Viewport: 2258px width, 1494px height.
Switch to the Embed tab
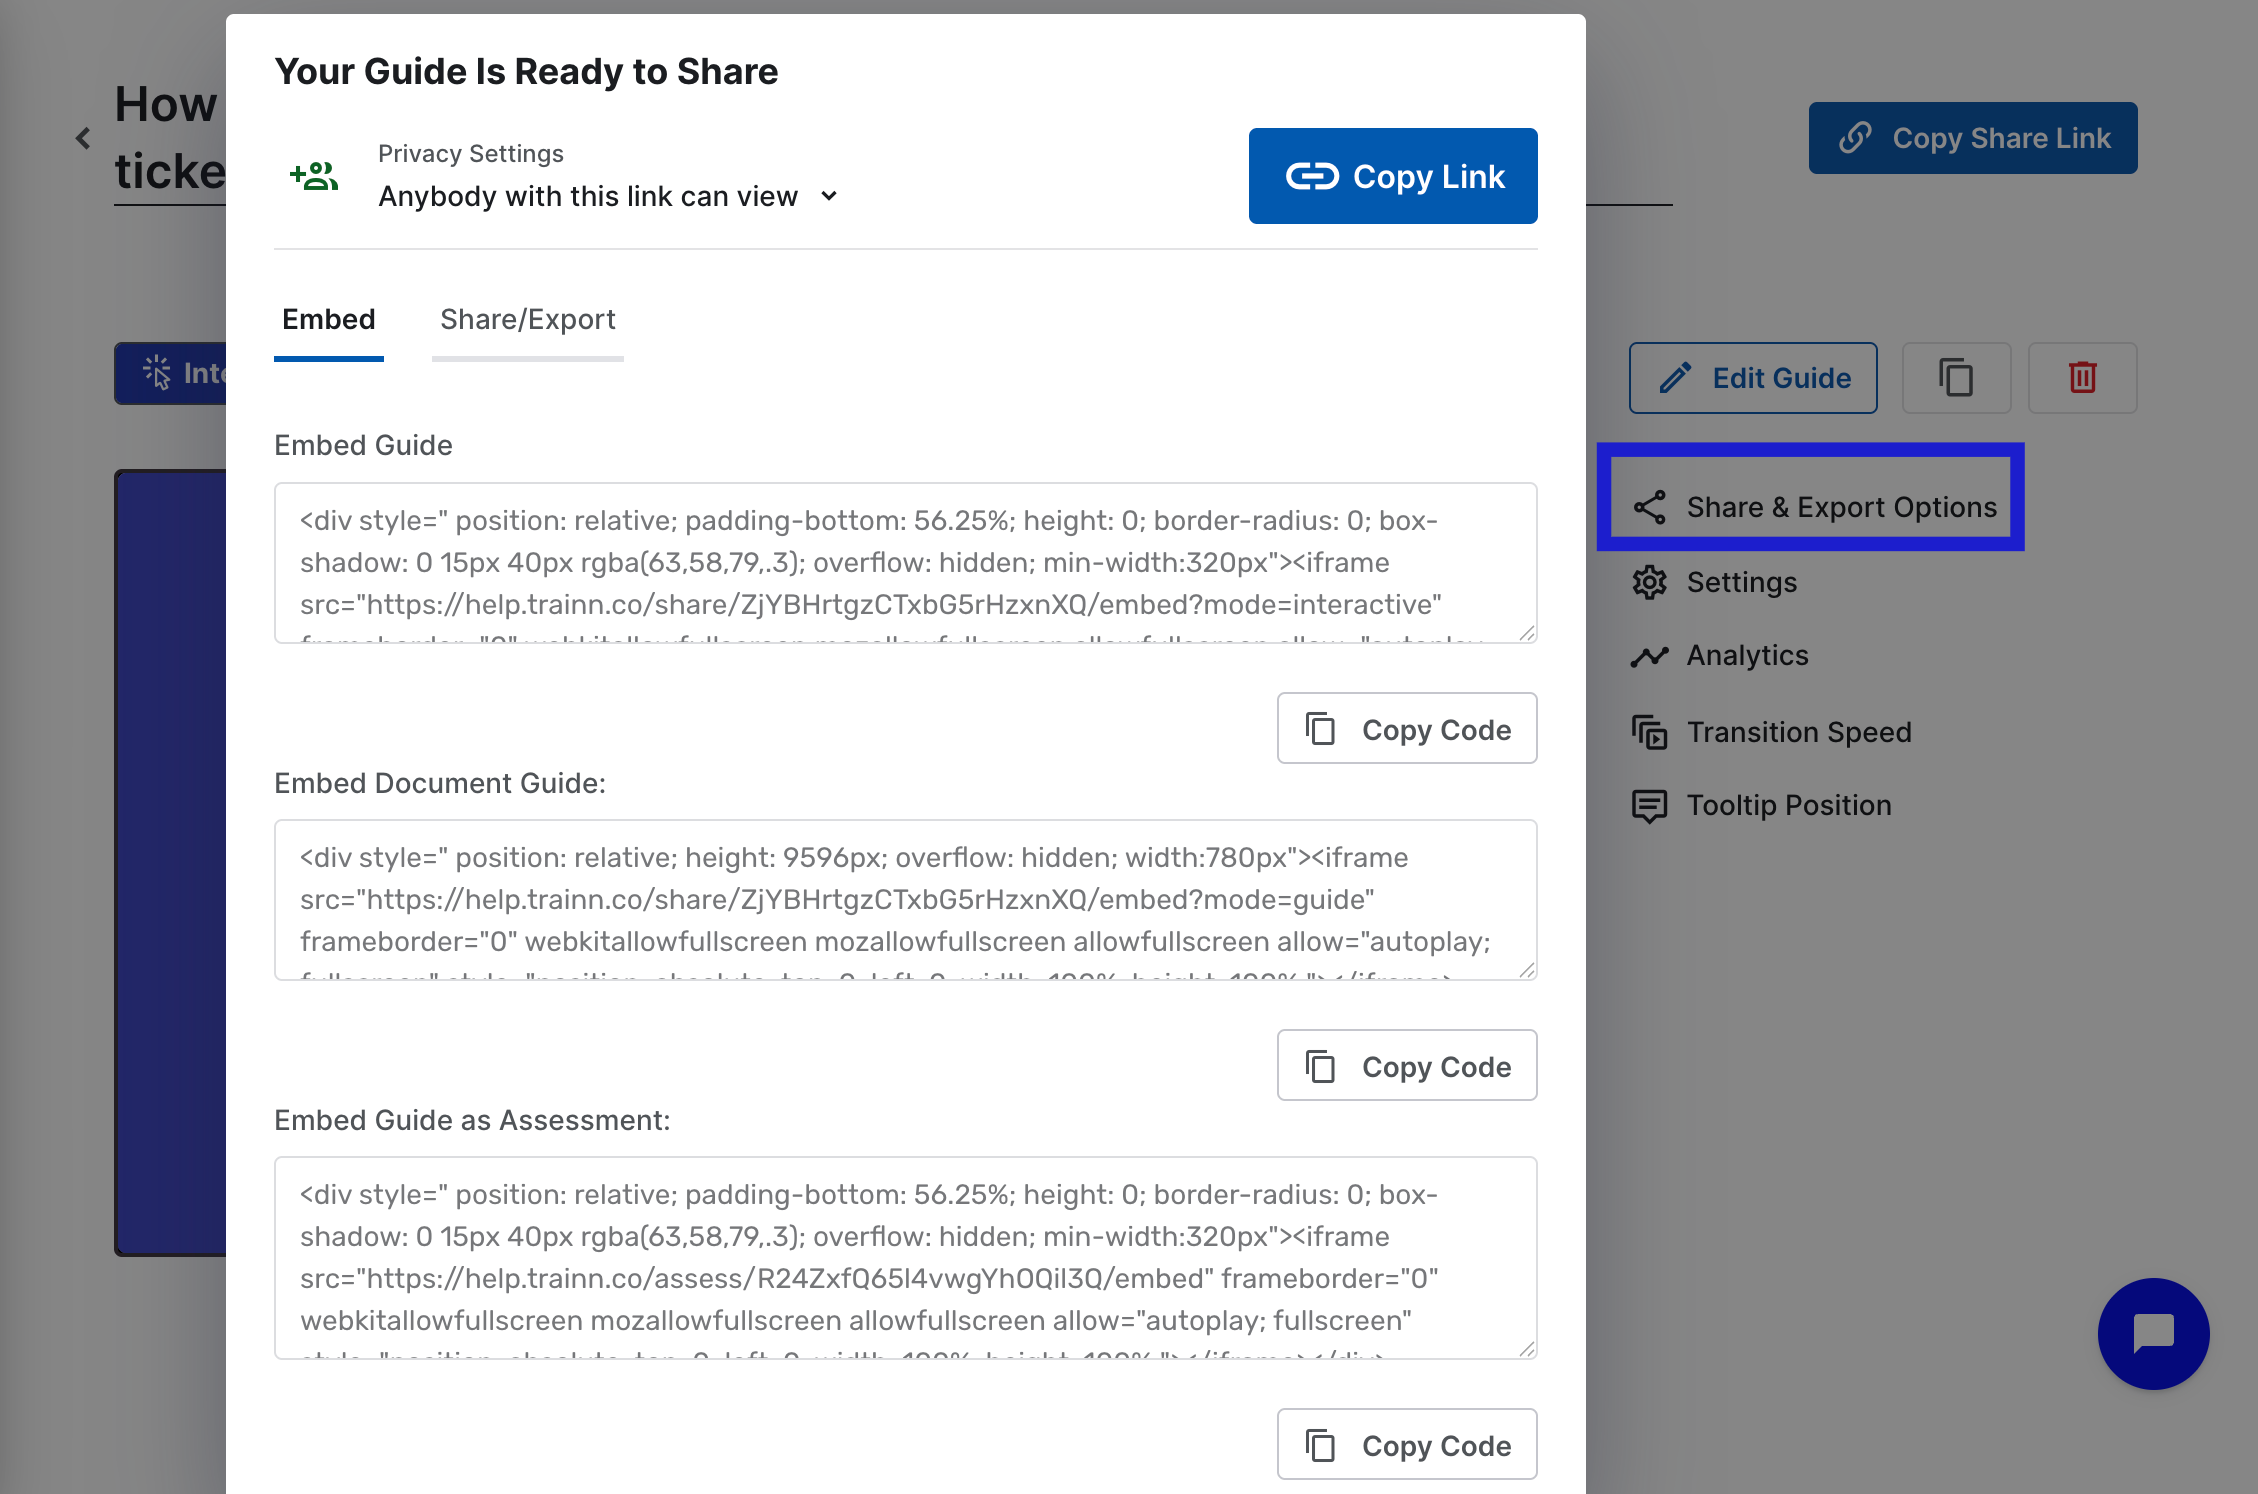click(x=329, y=320)
